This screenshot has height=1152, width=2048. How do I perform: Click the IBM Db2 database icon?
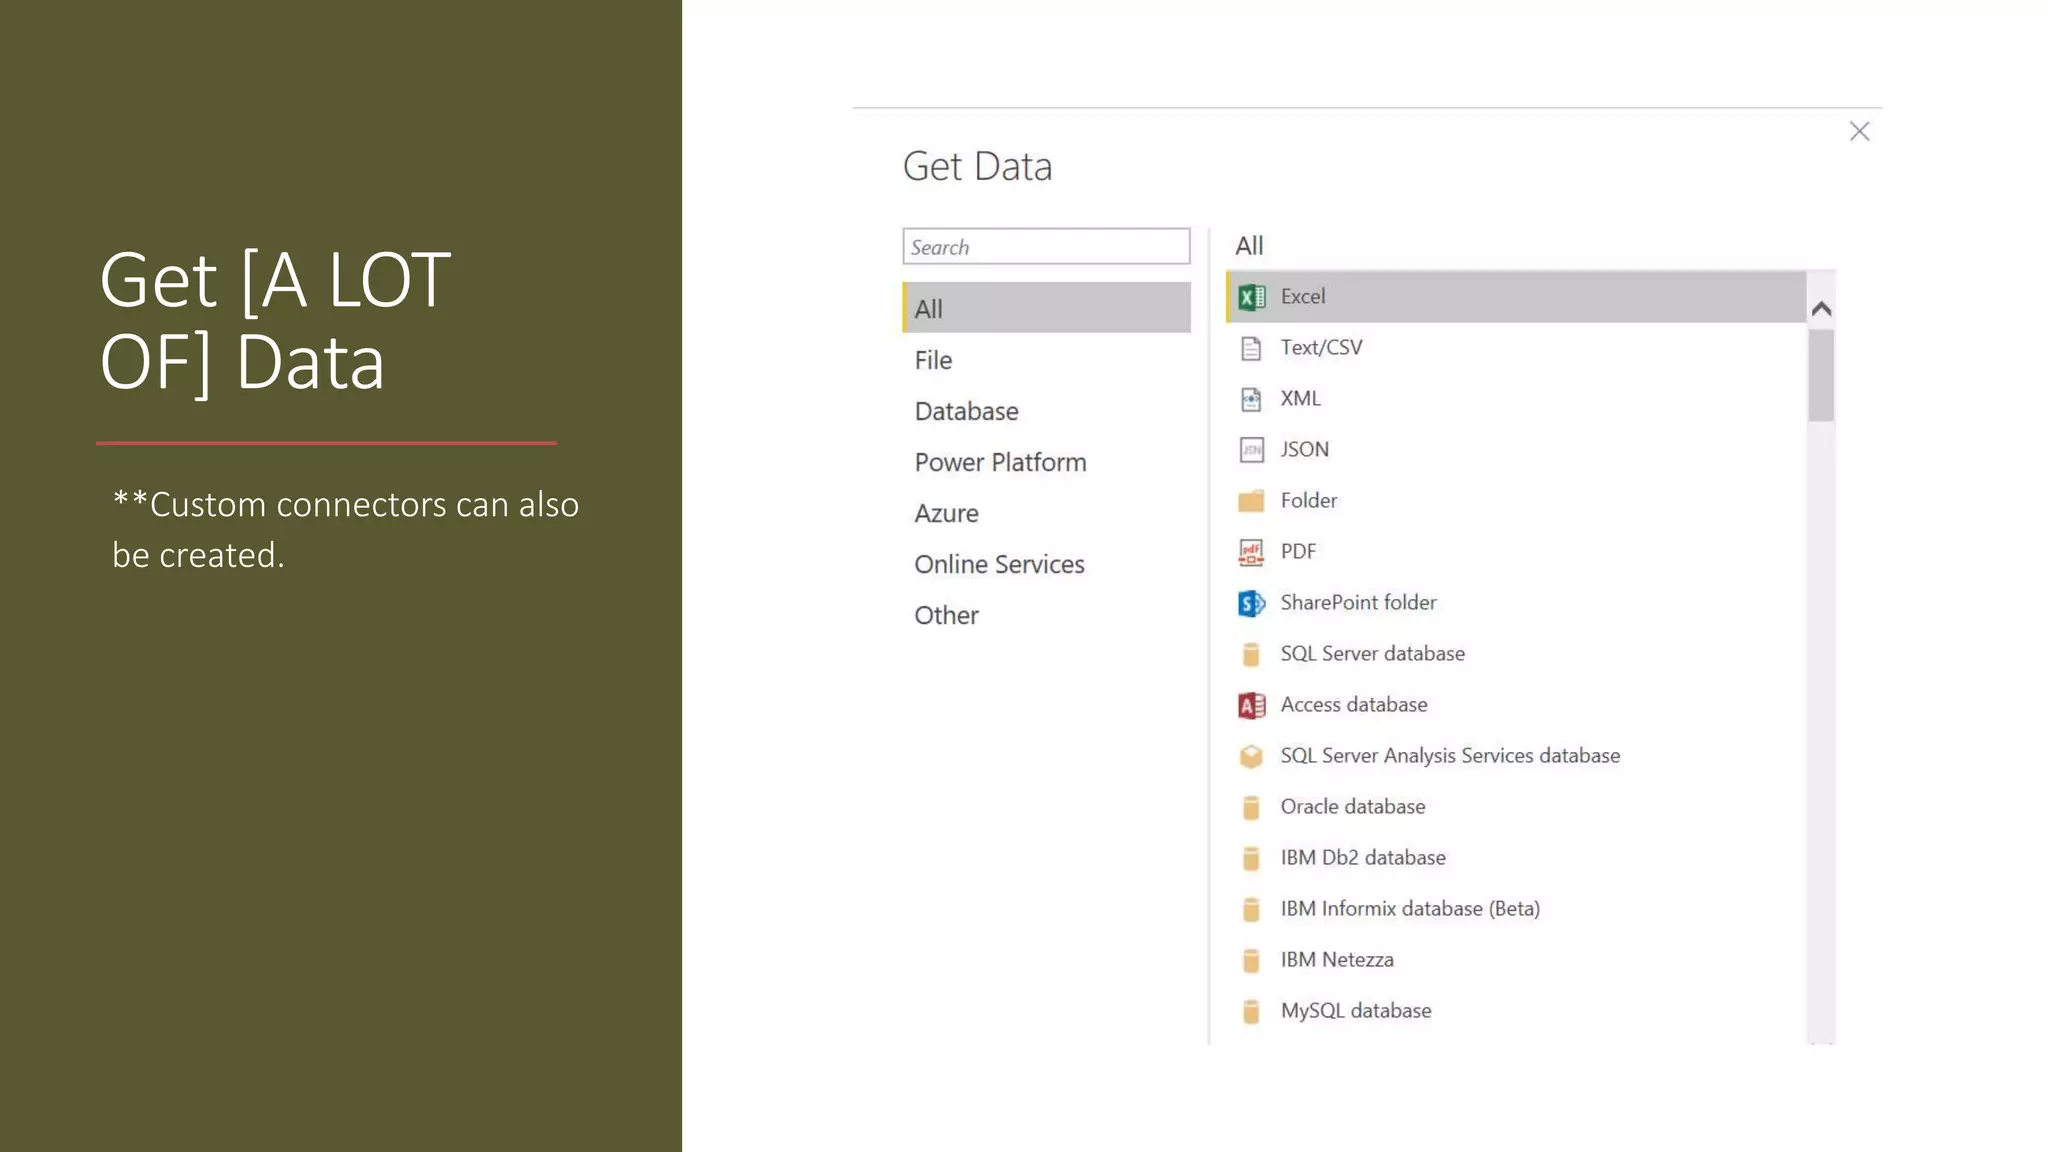[x=1251, y=858]
